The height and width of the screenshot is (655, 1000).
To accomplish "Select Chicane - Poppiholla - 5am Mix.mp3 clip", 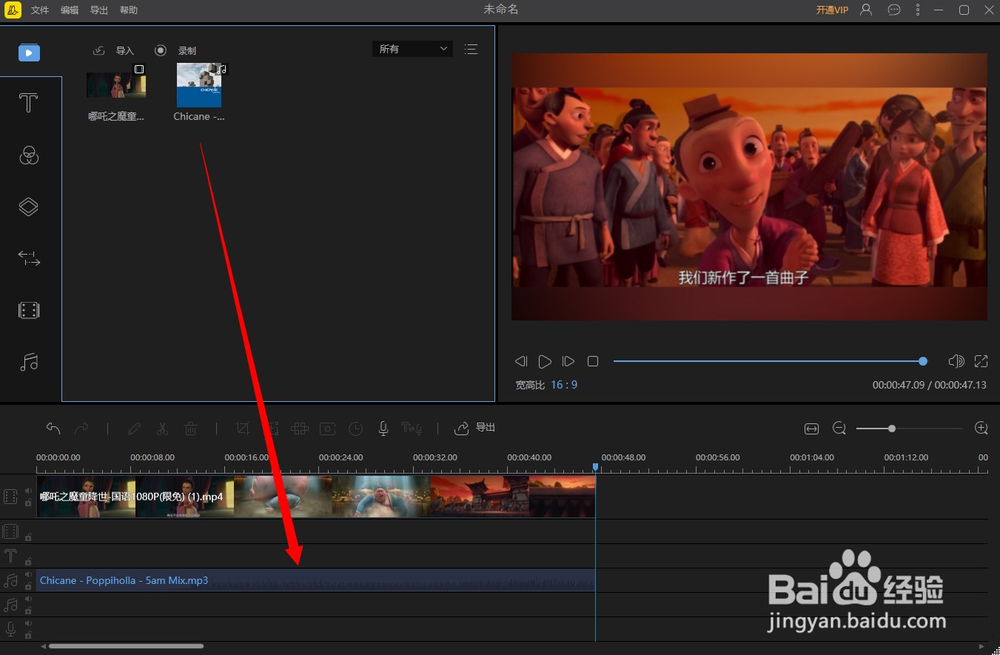I will click(316, 580).
